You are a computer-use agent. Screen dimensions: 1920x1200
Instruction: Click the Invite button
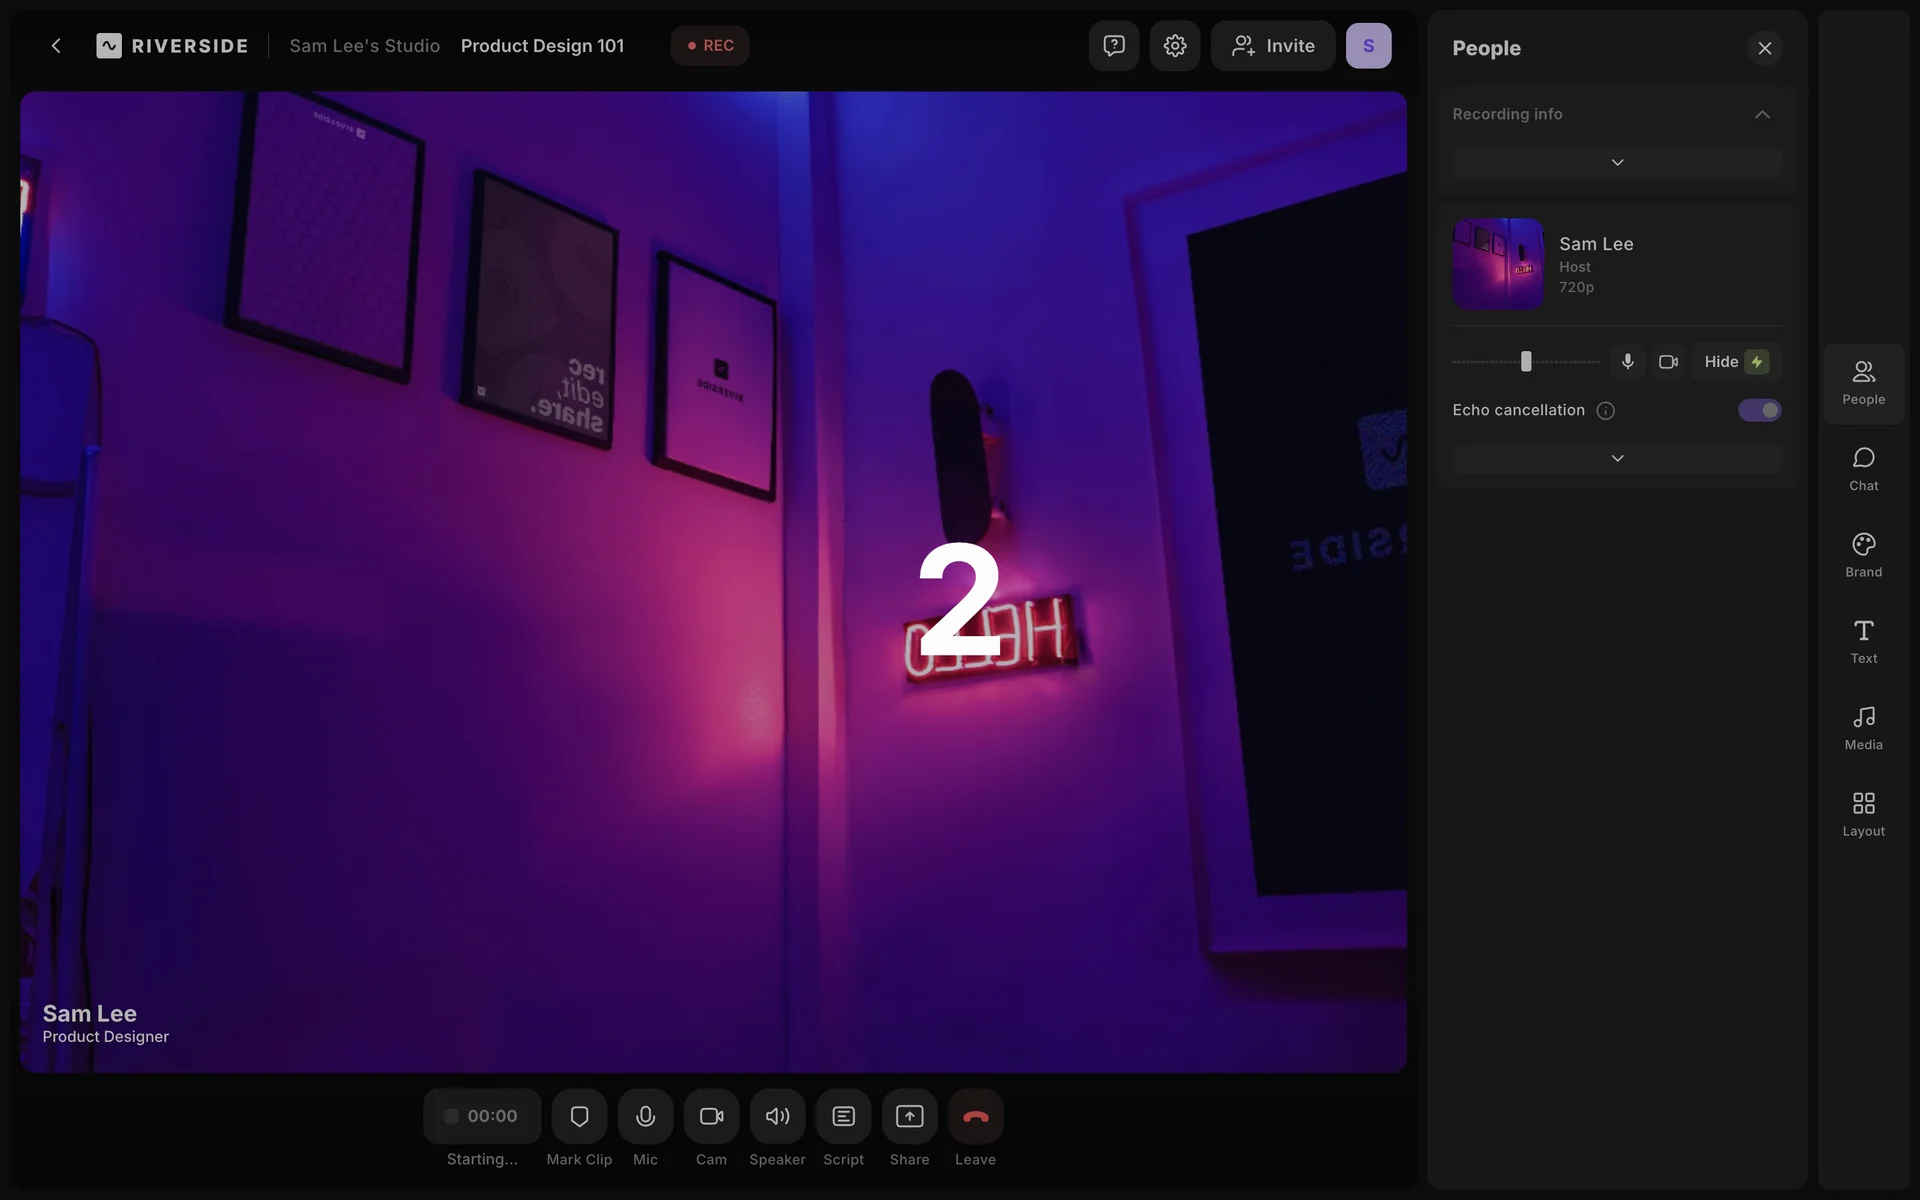tap(1272, 46)
